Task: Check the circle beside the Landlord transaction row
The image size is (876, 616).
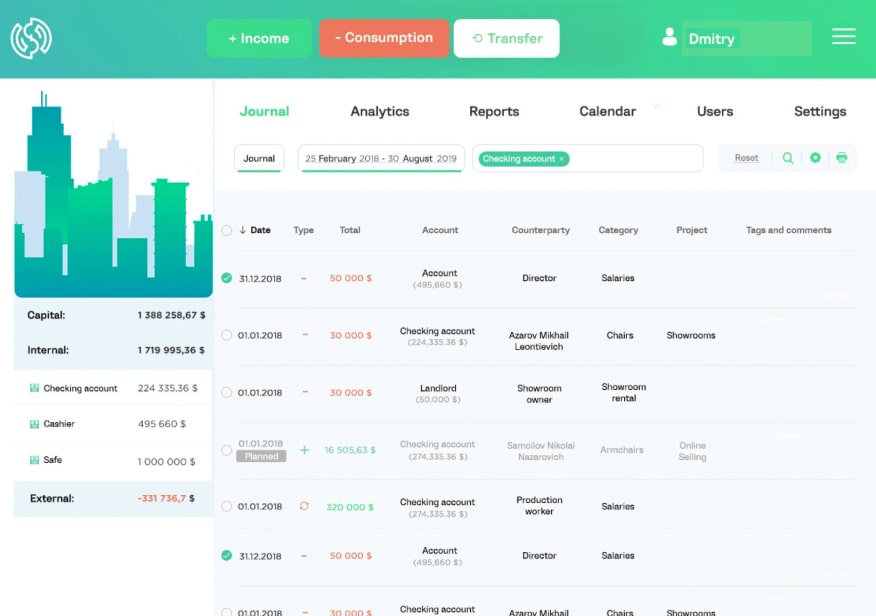Action: [x=226, y=392]
